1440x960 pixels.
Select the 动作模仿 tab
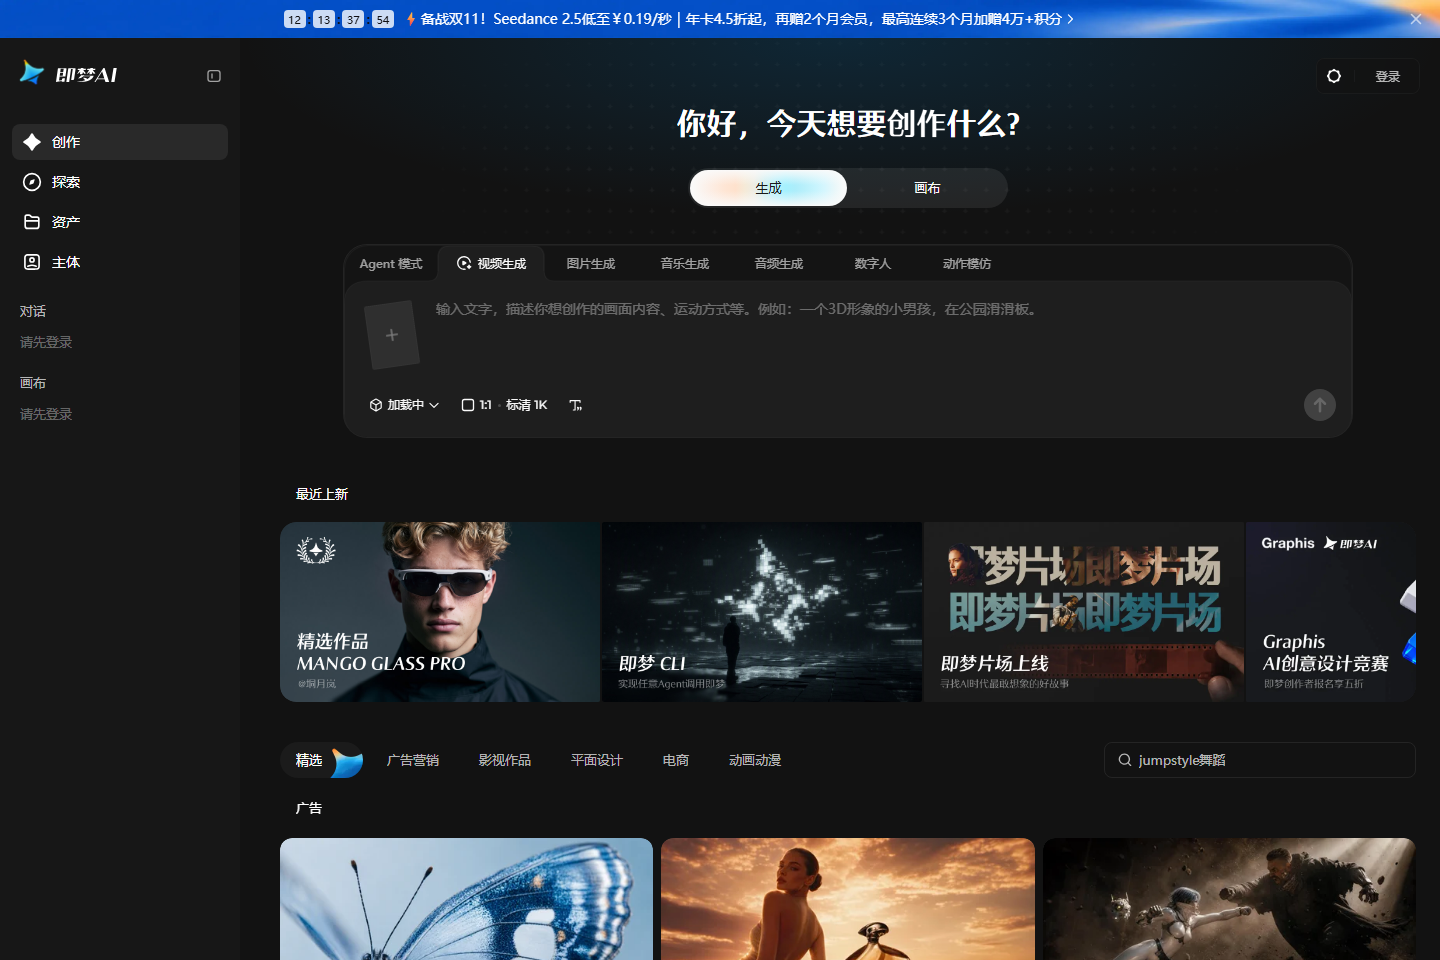point(967,264)
